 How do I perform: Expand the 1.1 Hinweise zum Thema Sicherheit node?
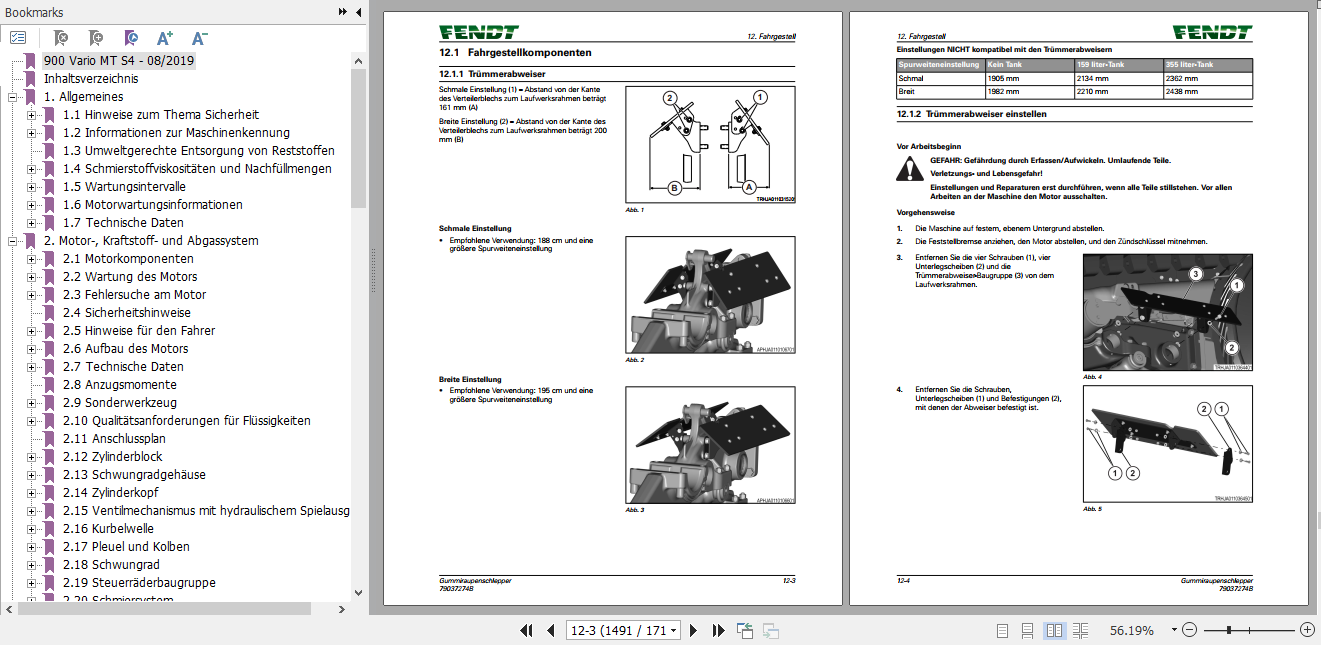coord(31,115)
